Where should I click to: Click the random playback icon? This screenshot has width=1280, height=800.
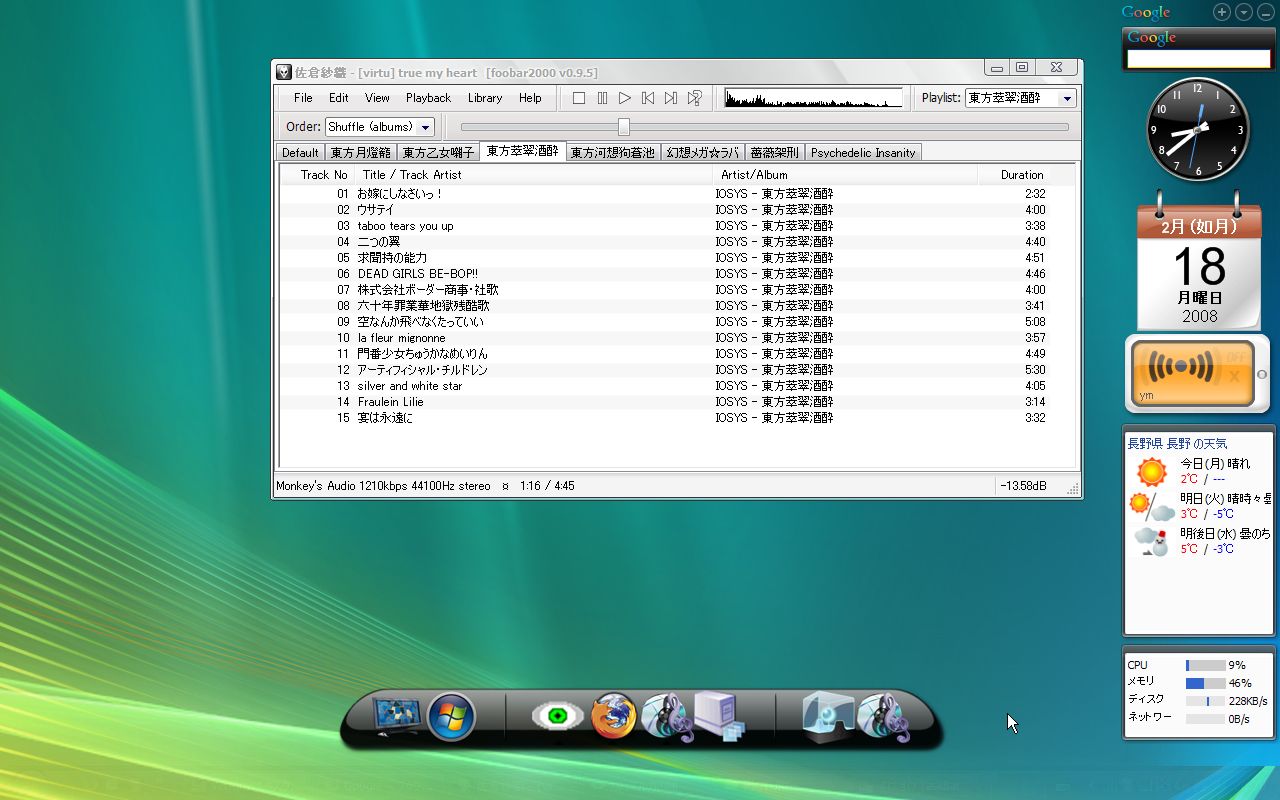point(695,98)
